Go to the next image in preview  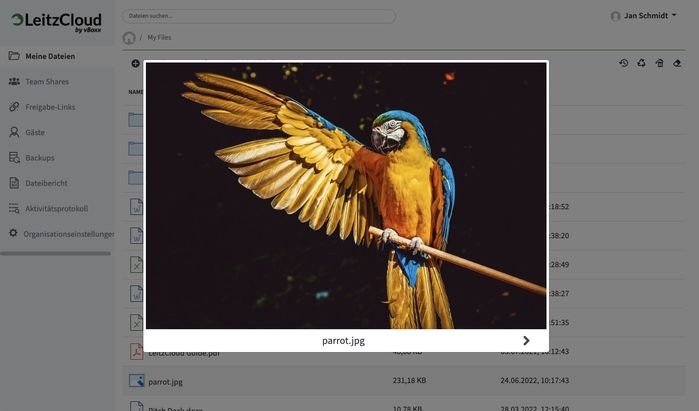pos(526,341)
